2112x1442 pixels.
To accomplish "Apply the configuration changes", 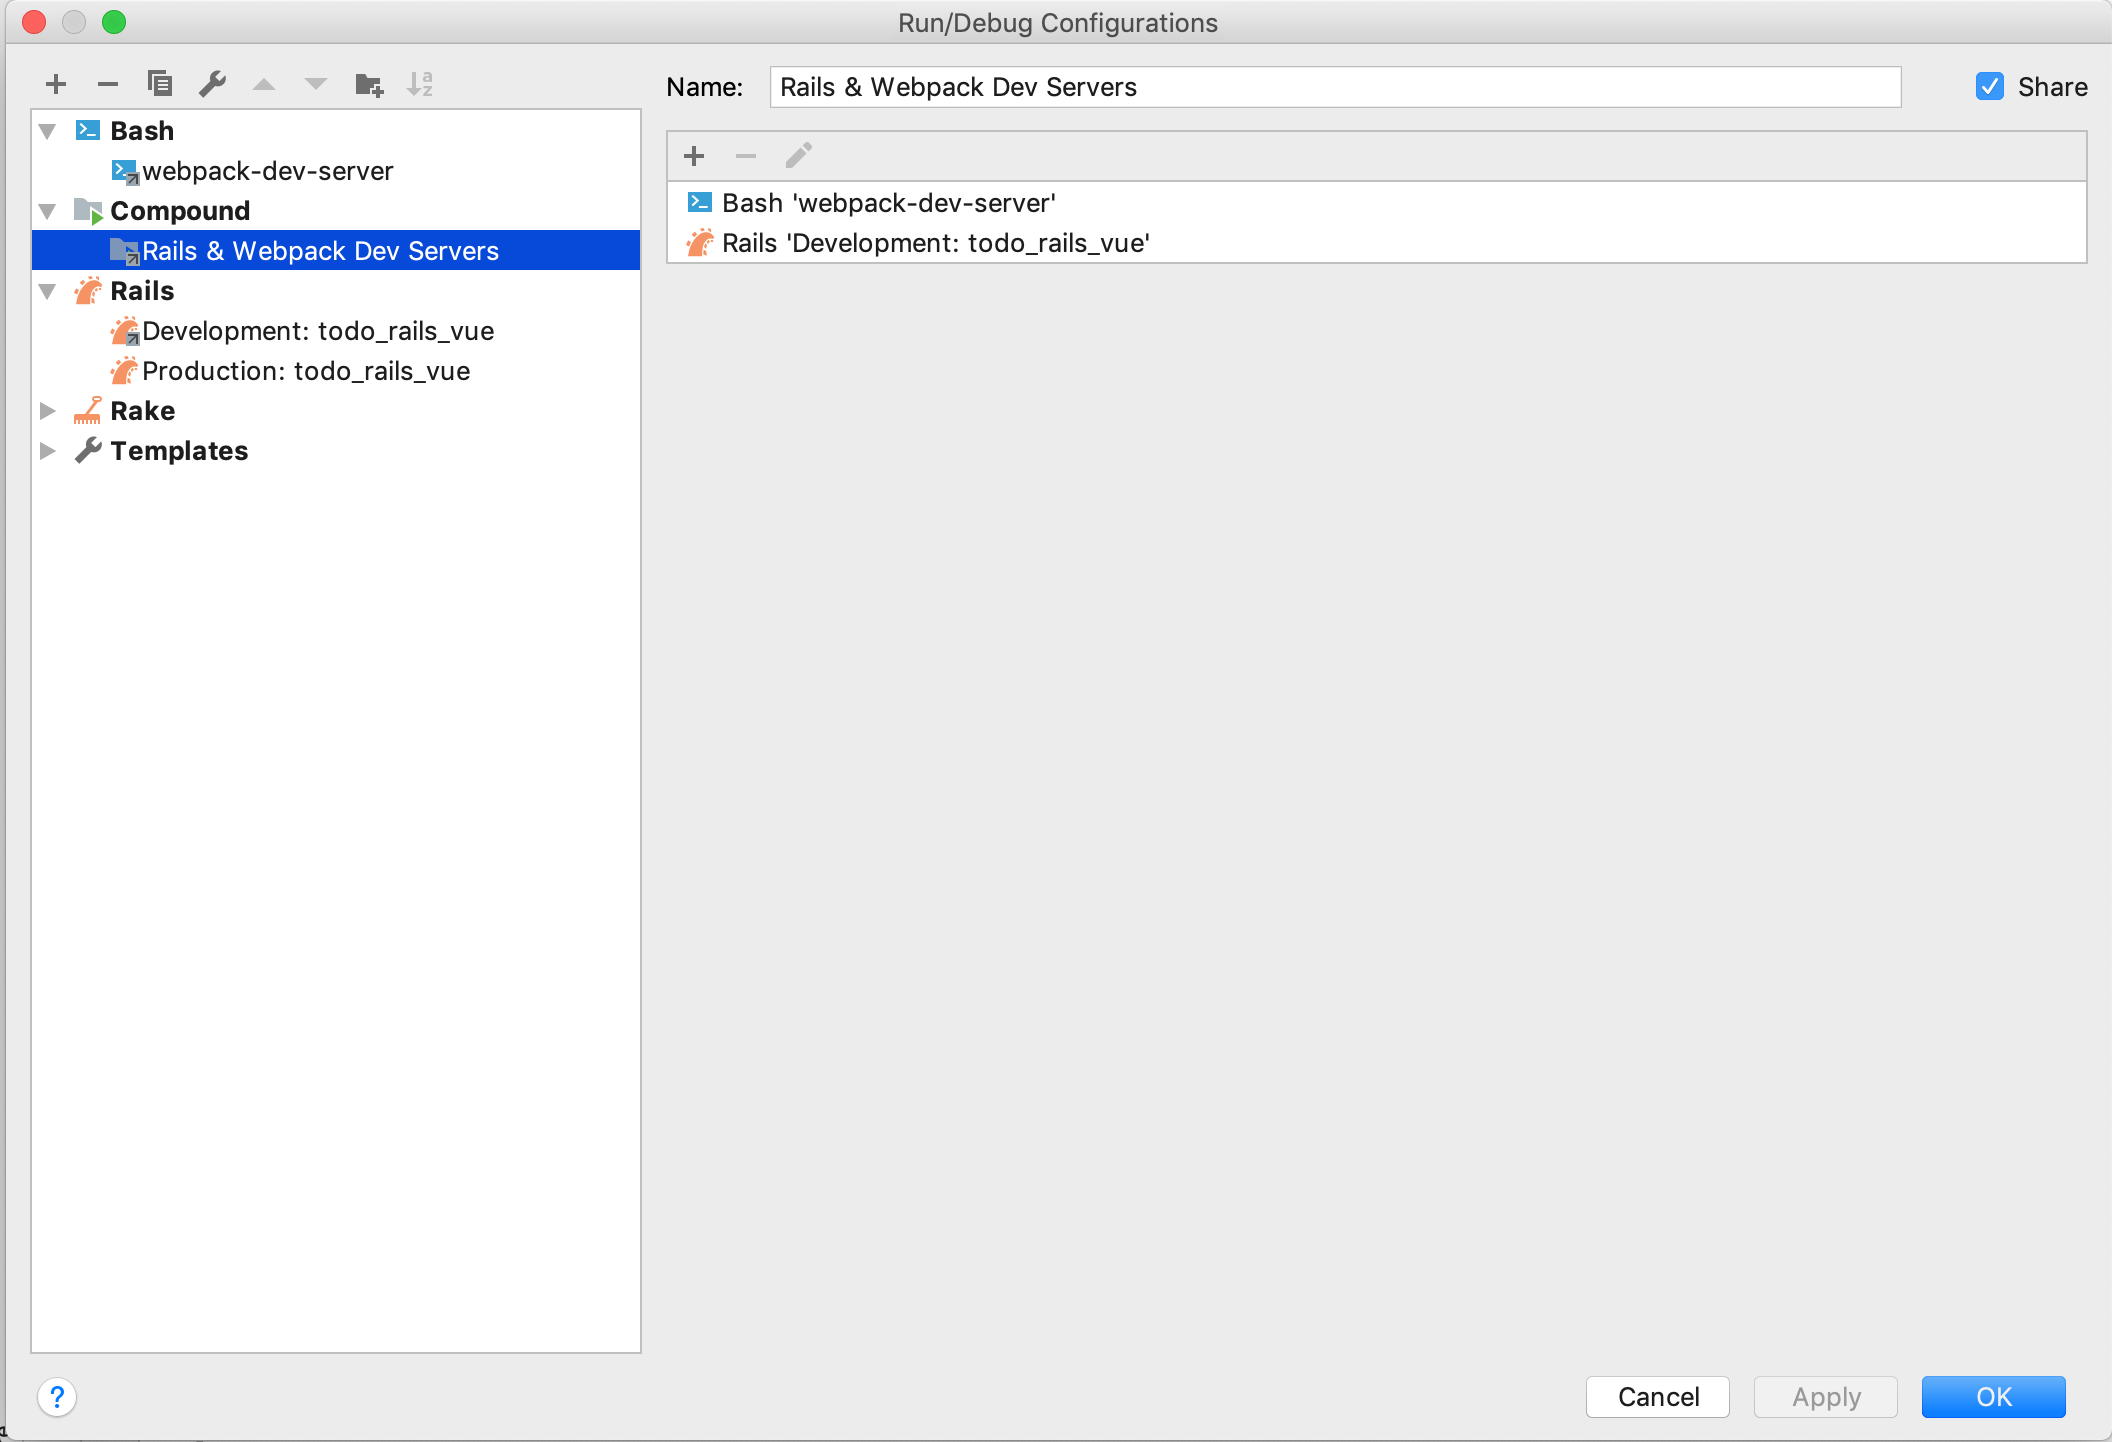I will pyautogui.click(x=1824, y=1396).
